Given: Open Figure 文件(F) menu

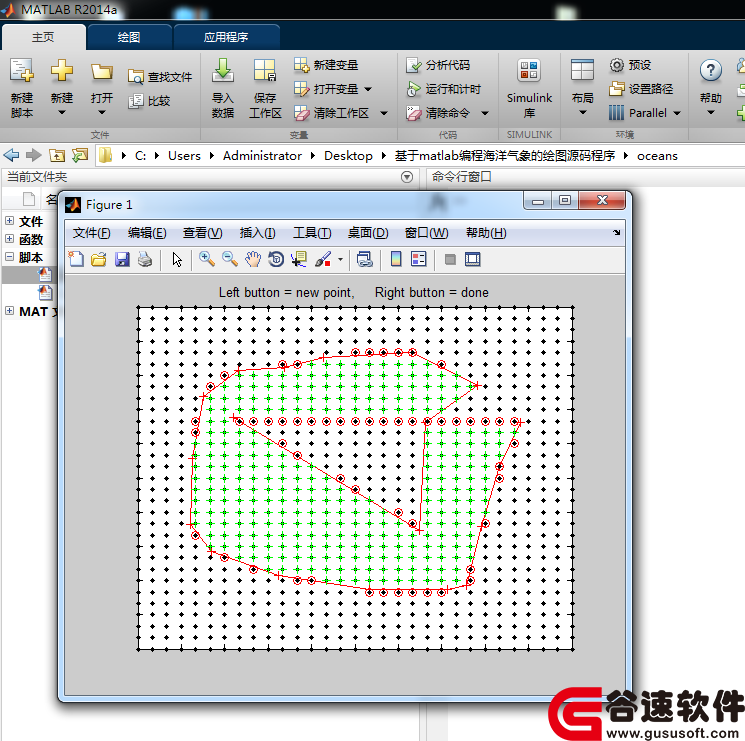Looking at the screenshot, I should pos(92,233).
